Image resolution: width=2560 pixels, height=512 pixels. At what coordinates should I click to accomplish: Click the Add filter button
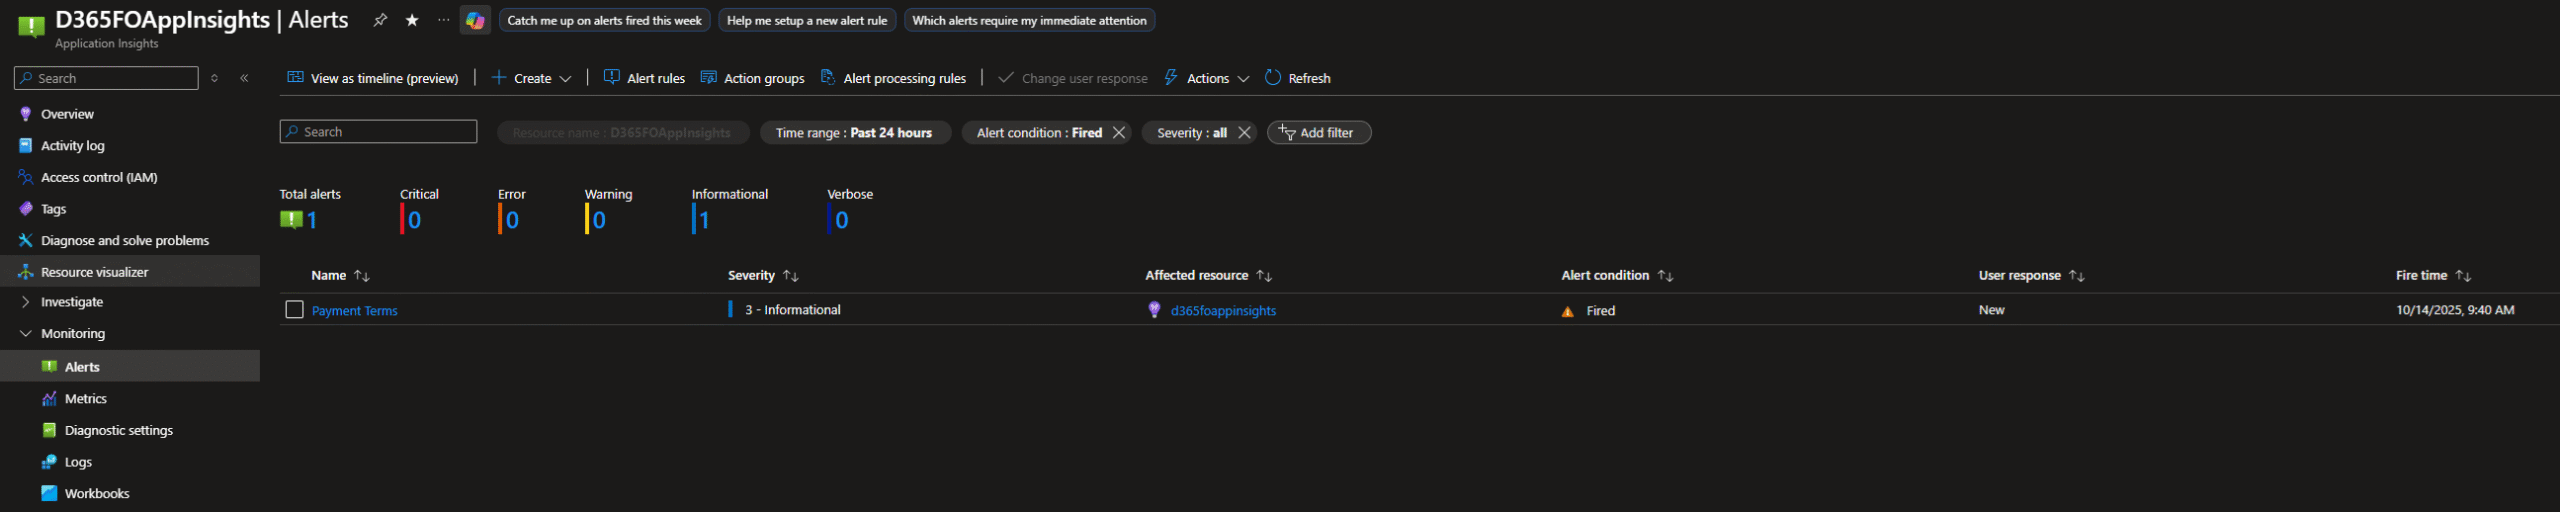[1318, 132]
